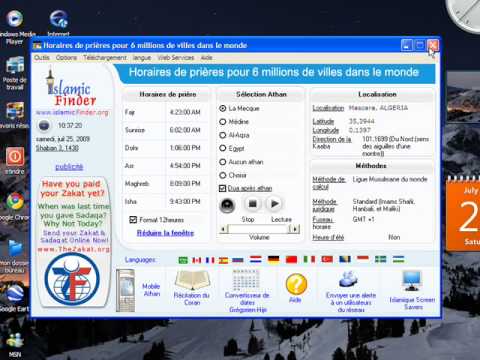Screen dimensions: 480x360
Task: Open the langue menu
Action: pos(142,58)
